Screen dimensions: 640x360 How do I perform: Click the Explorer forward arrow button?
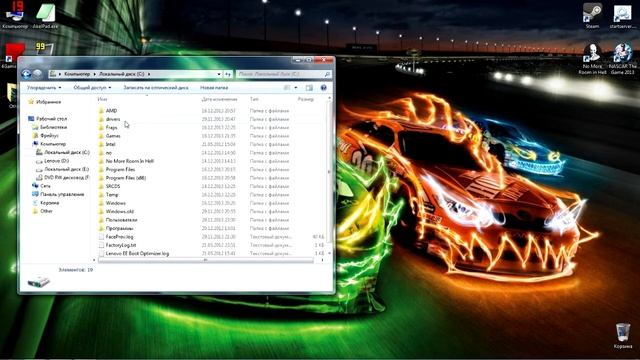tap(38, 74)
